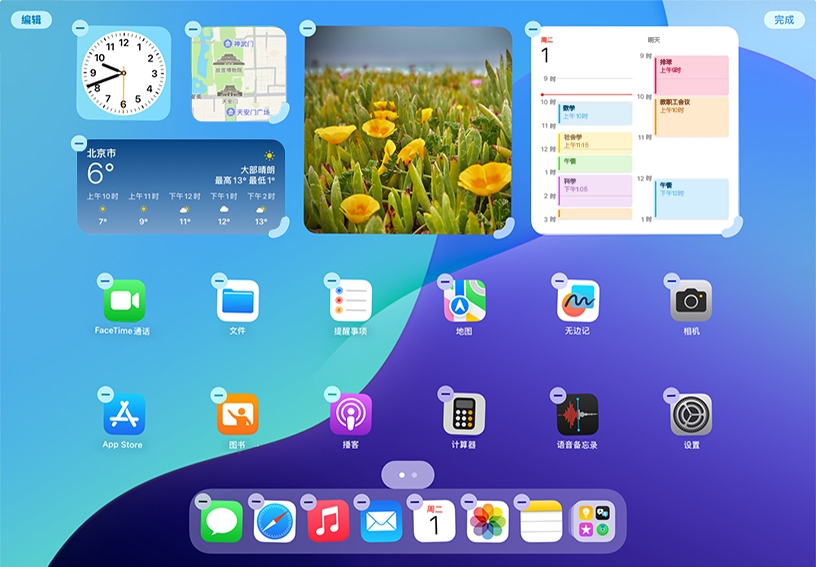Tap the 完成 (Done) button
The height and width of the screenshot is (567, 816).
pos(784,20)
